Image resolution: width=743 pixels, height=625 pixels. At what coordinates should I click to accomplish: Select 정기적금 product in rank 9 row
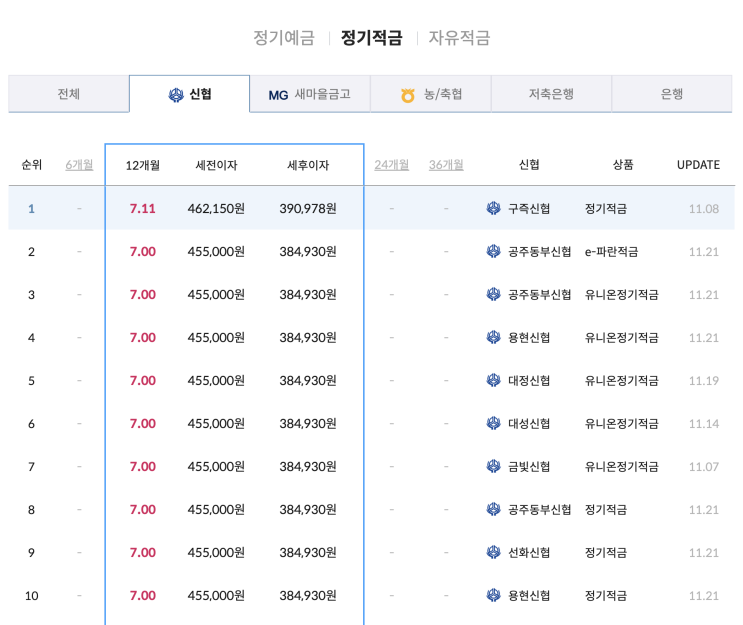606,553
